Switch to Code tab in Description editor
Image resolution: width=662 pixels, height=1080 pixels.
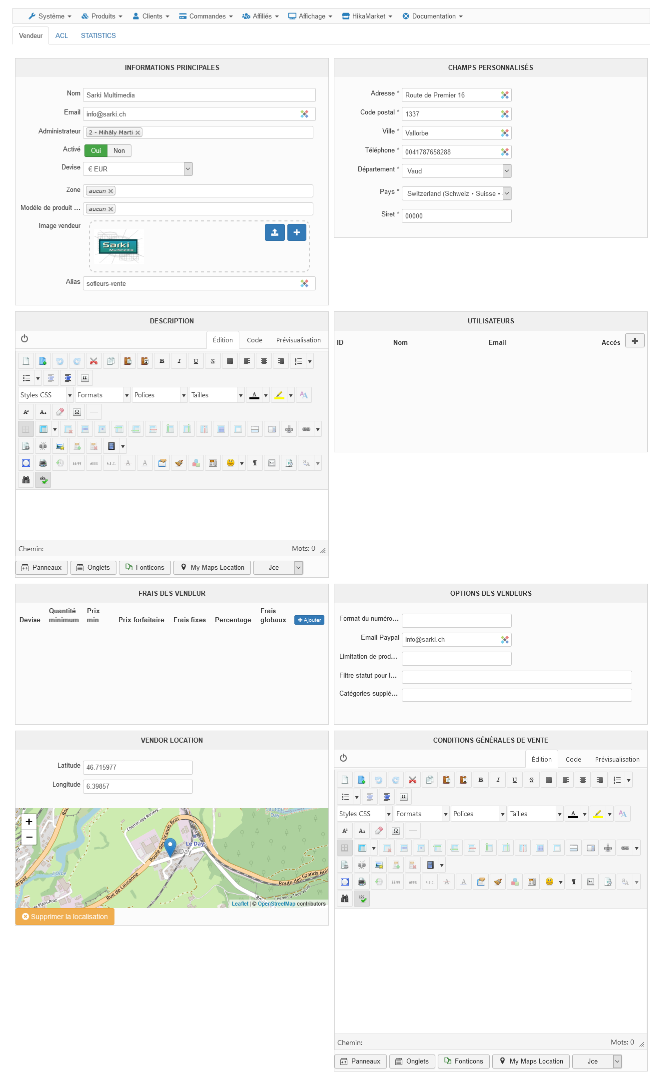(x=254, y=340)
